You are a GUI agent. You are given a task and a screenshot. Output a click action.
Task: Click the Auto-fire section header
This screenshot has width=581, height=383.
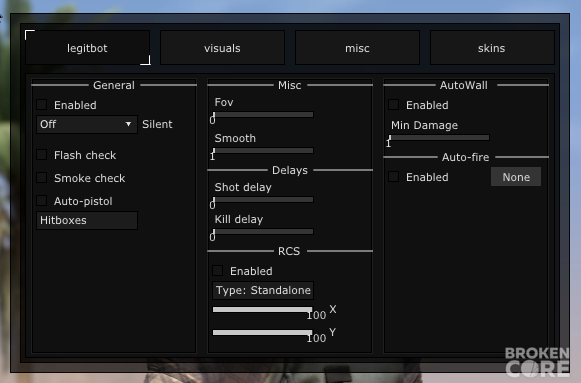[465, 157]
